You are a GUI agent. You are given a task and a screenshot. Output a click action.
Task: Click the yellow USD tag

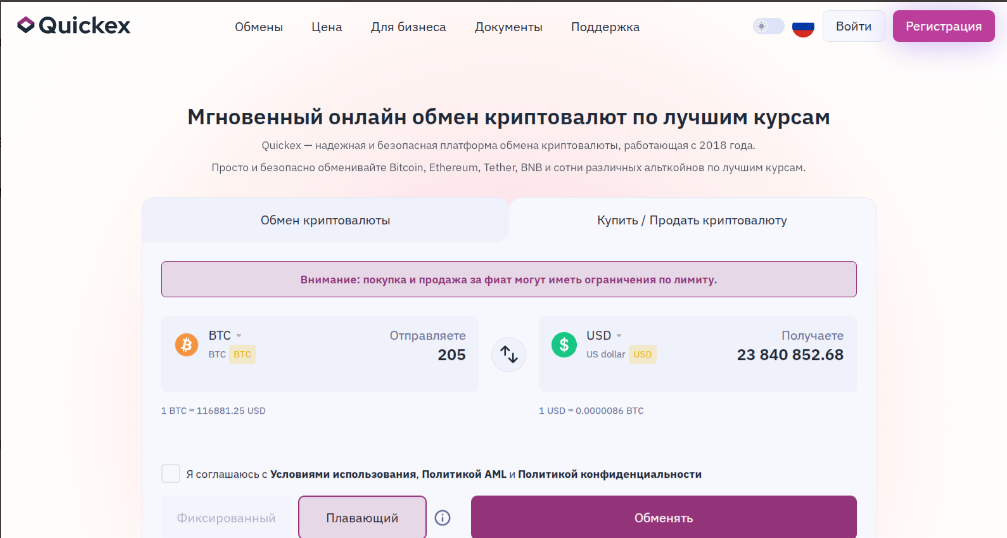click(x=642, y=354)
